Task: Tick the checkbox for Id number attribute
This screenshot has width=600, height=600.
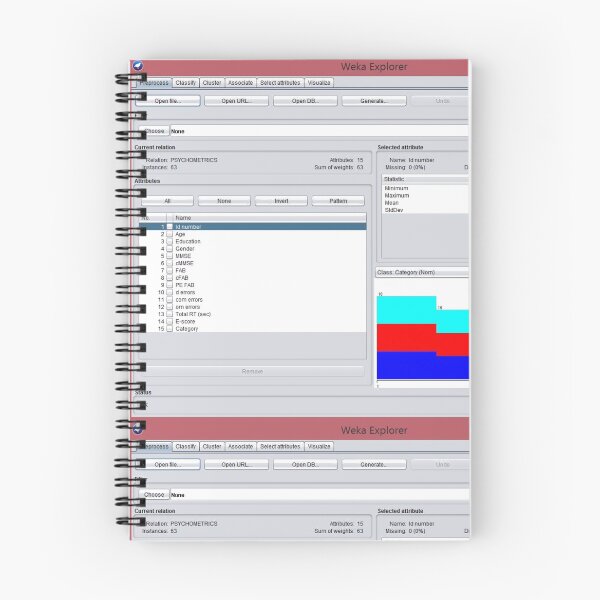Action: 170,227
